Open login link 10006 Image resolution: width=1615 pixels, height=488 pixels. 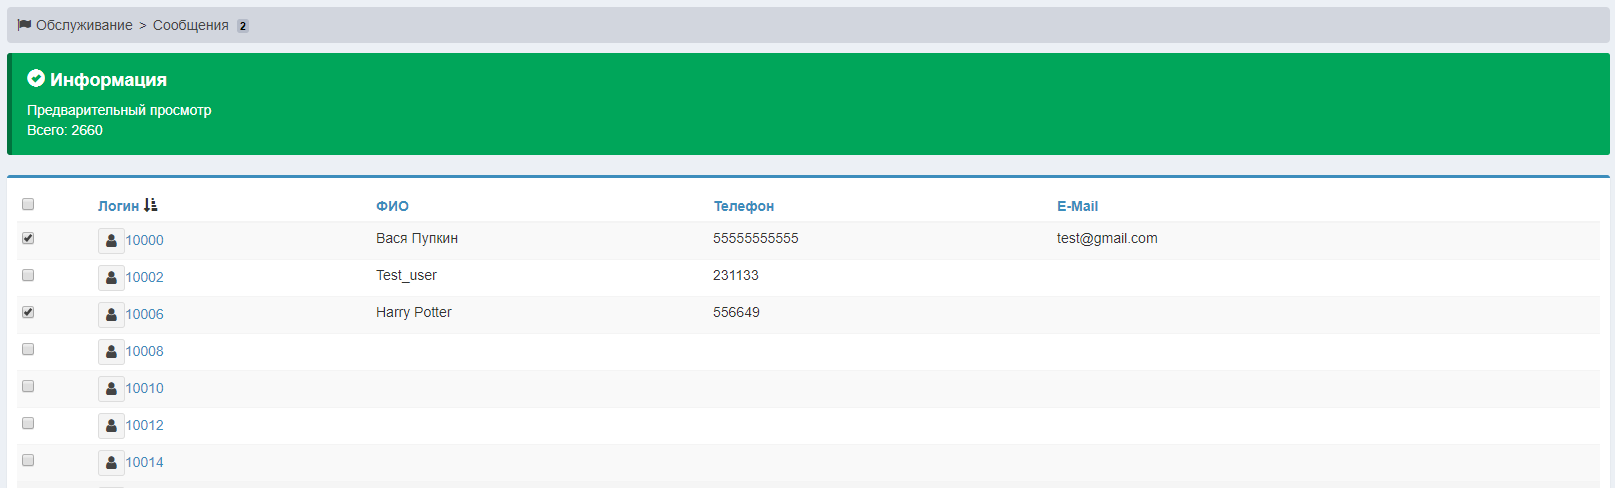tap(144, 315)
